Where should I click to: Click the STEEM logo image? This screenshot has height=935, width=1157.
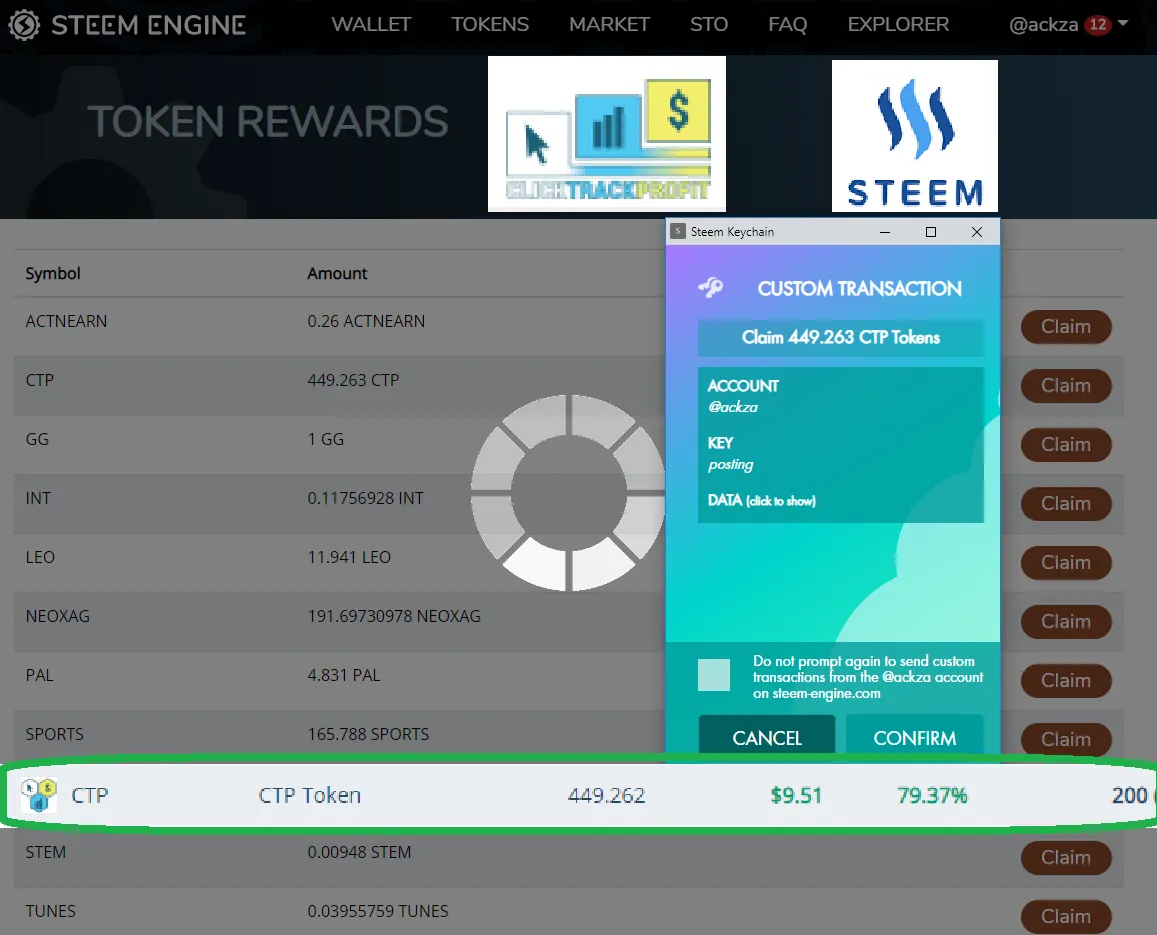[x=915, y=136]
